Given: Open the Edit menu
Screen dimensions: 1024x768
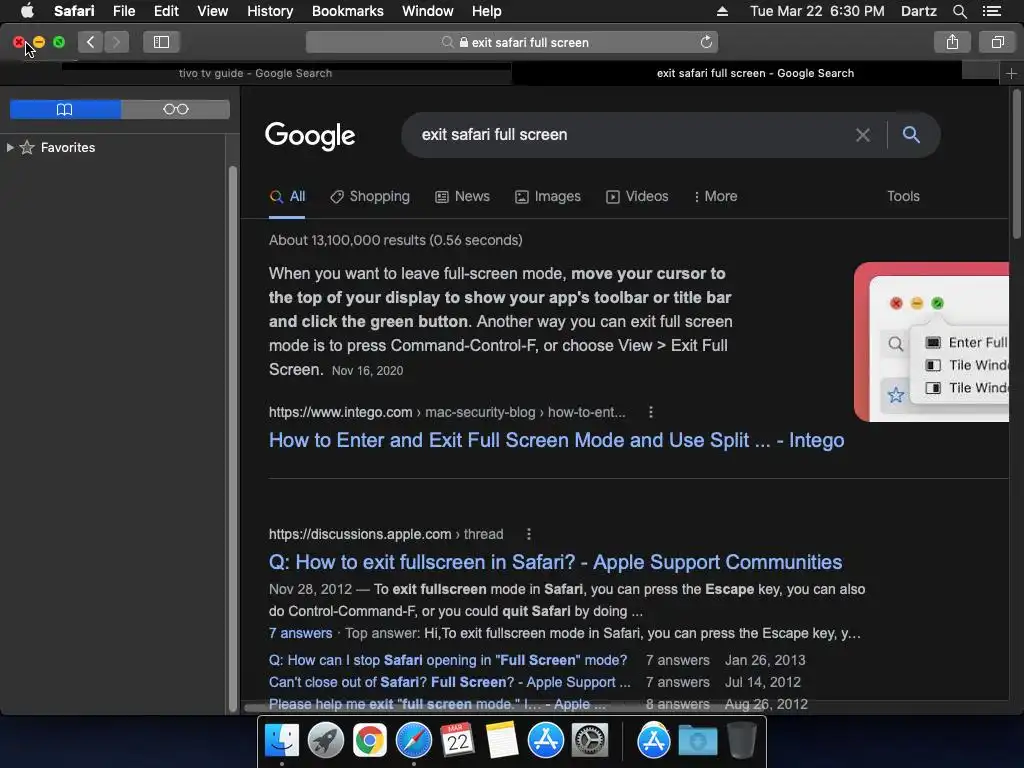Looking at the screenshot, I should [167, 11].
